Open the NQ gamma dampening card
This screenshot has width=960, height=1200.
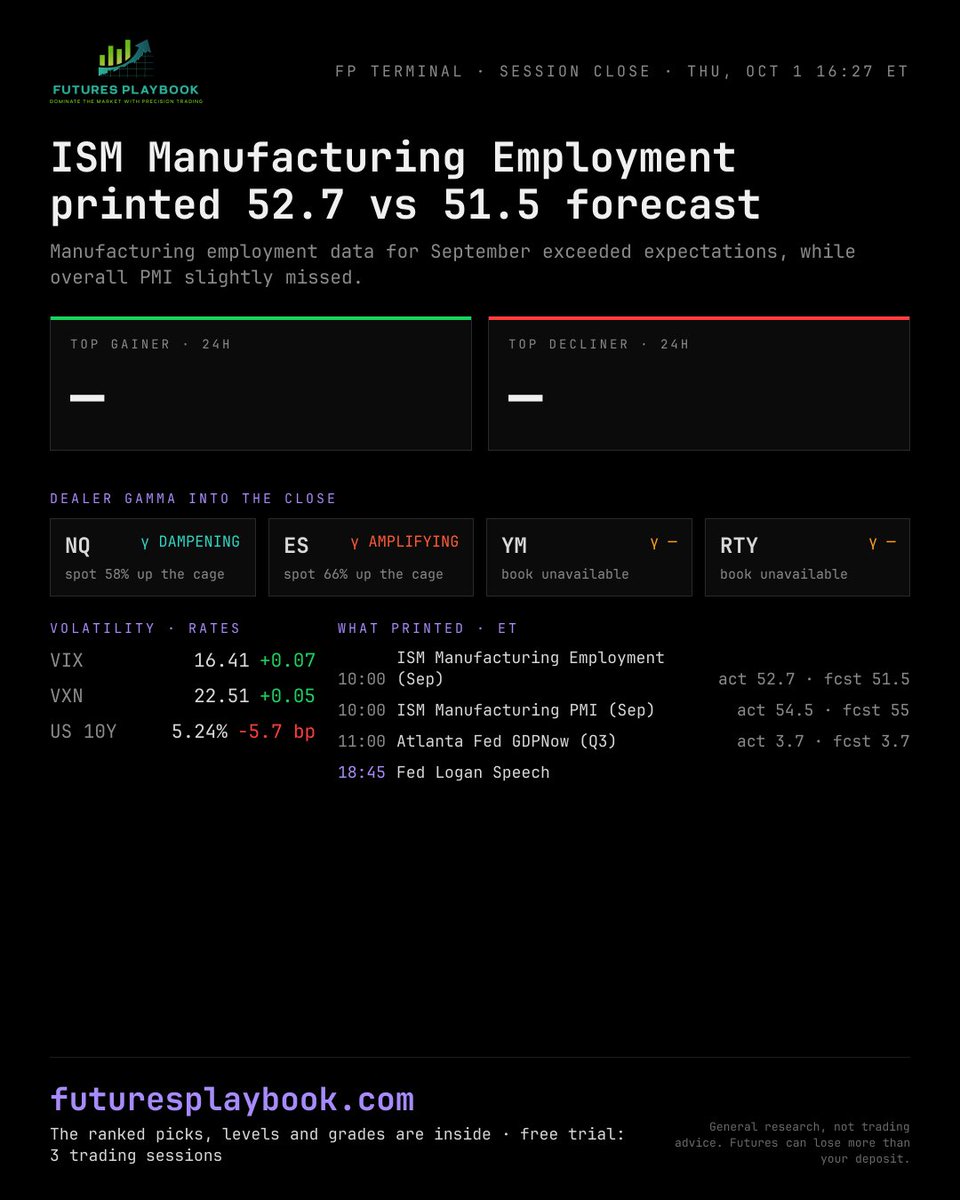tap(153, 557)
